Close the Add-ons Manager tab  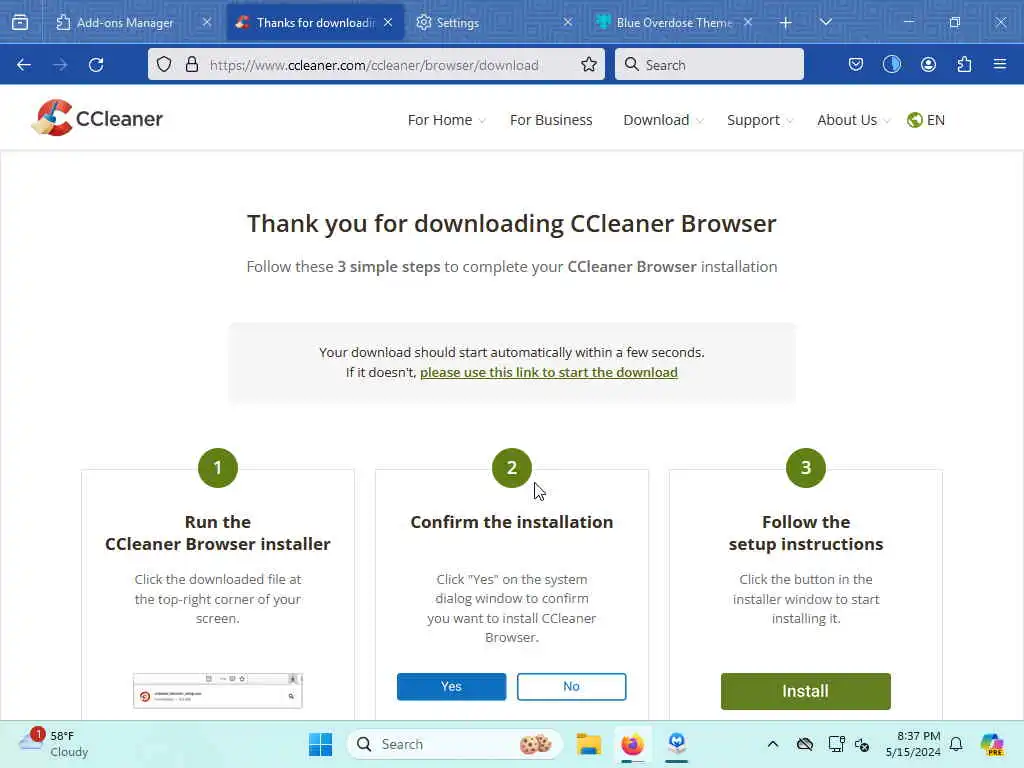[x=206, y=22]
